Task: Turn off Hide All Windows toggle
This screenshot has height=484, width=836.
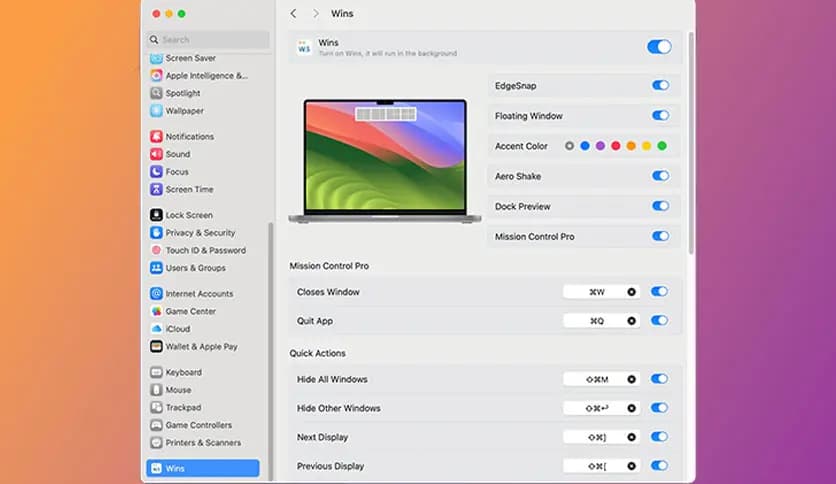Action: (659, 379)
